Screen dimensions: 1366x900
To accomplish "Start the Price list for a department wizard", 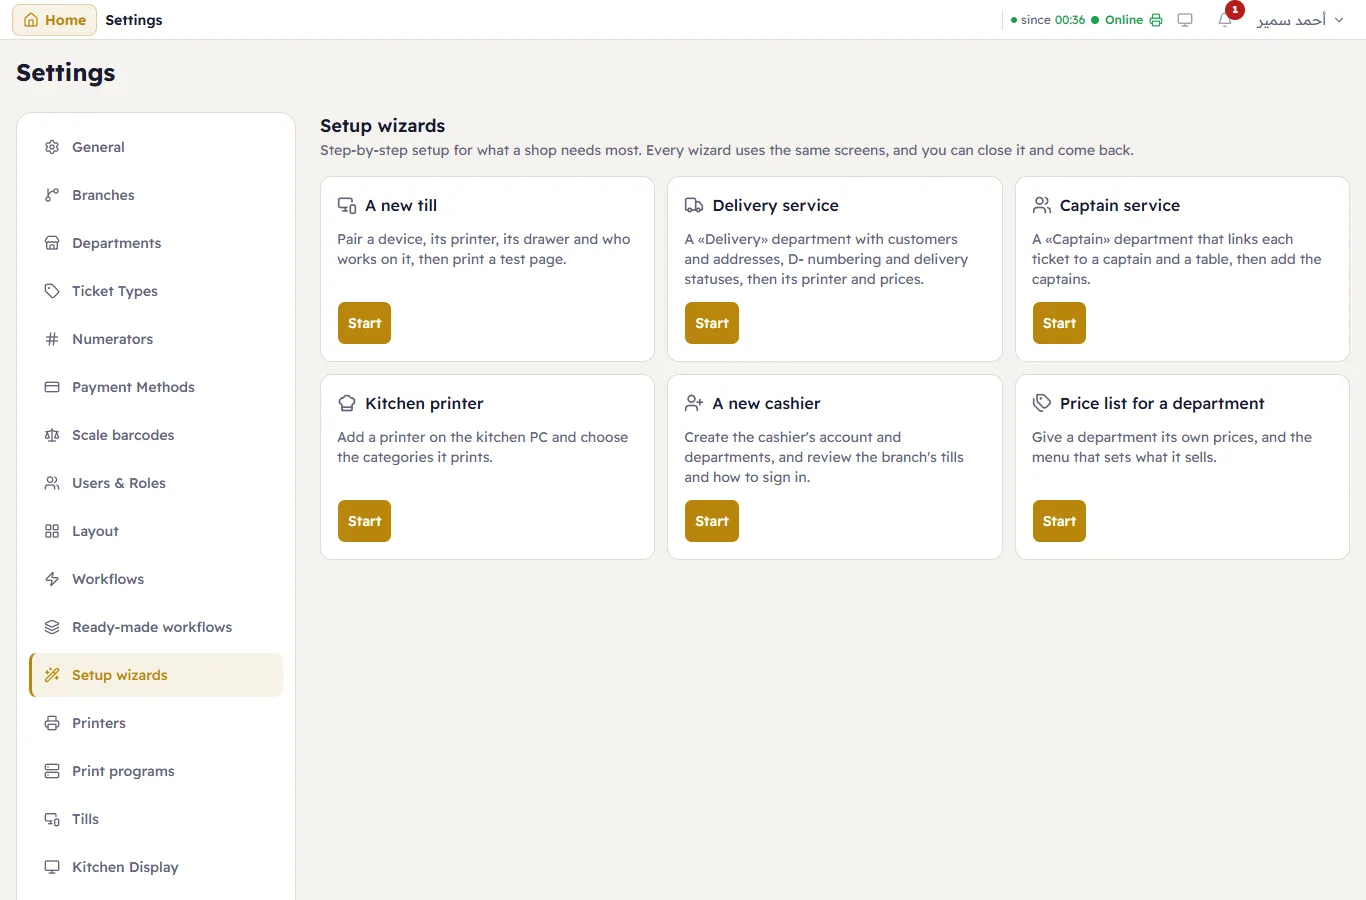I will tap(1059, 521).
